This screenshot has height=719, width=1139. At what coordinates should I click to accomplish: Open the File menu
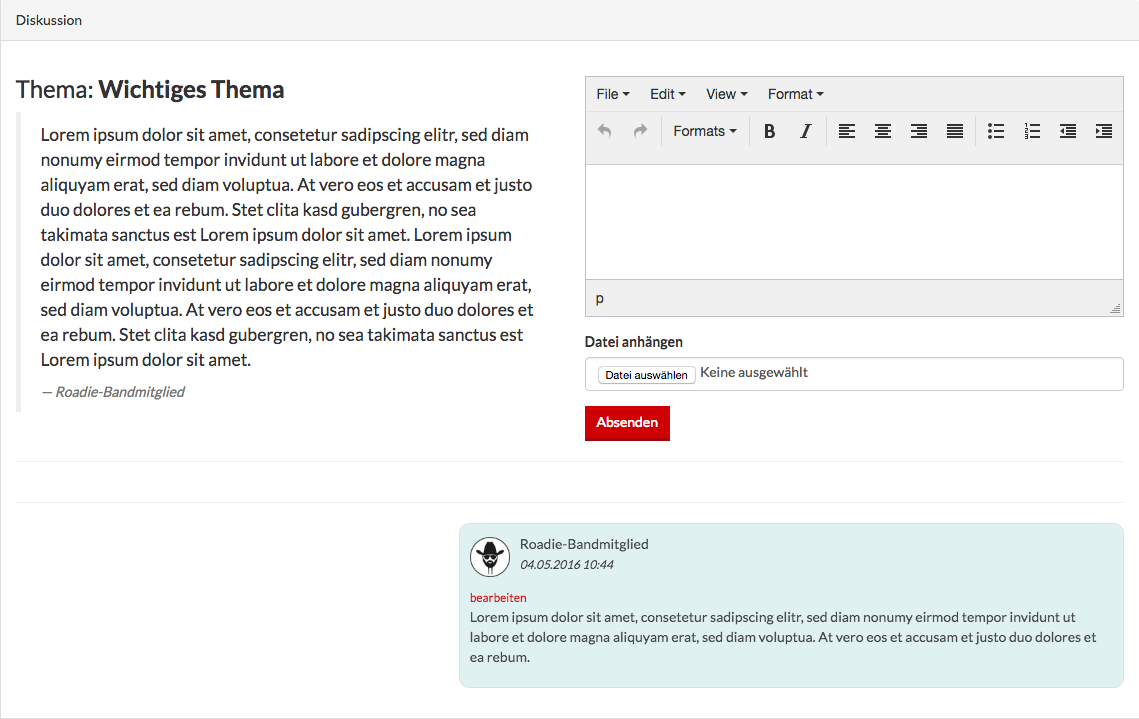[612, 94]
